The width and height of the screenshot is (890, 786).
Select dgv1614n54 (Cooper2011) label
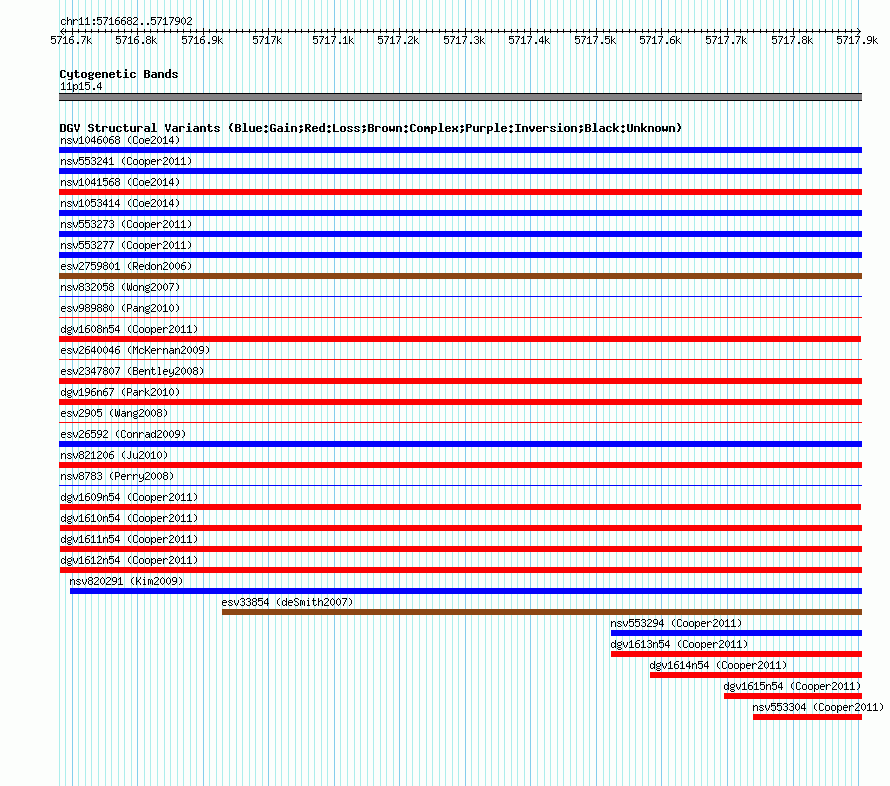pos(718,665)
